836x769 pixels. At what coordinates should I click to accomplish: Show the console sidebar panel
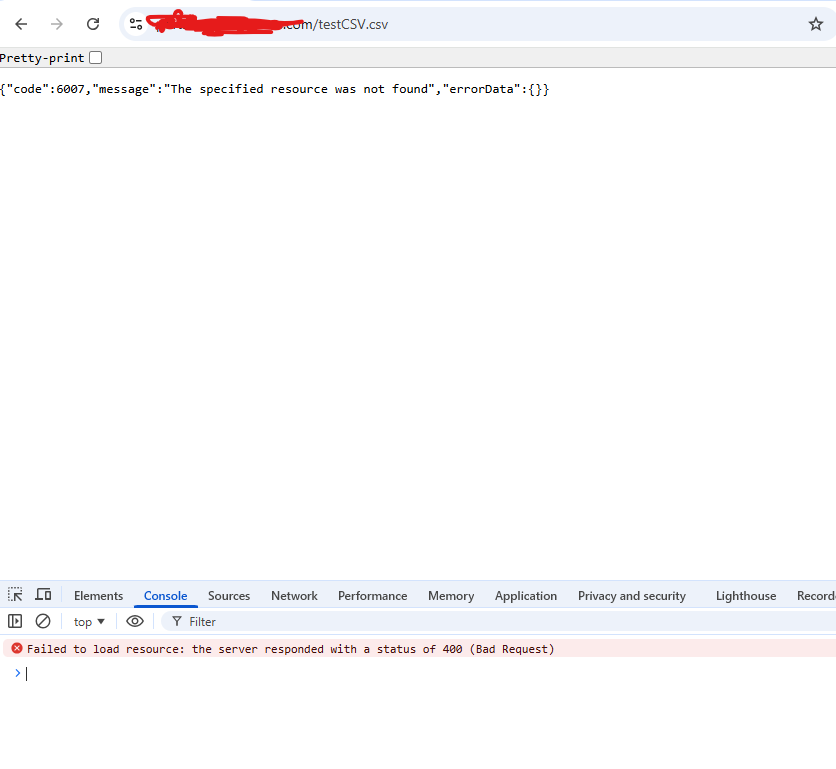(15, 621)
